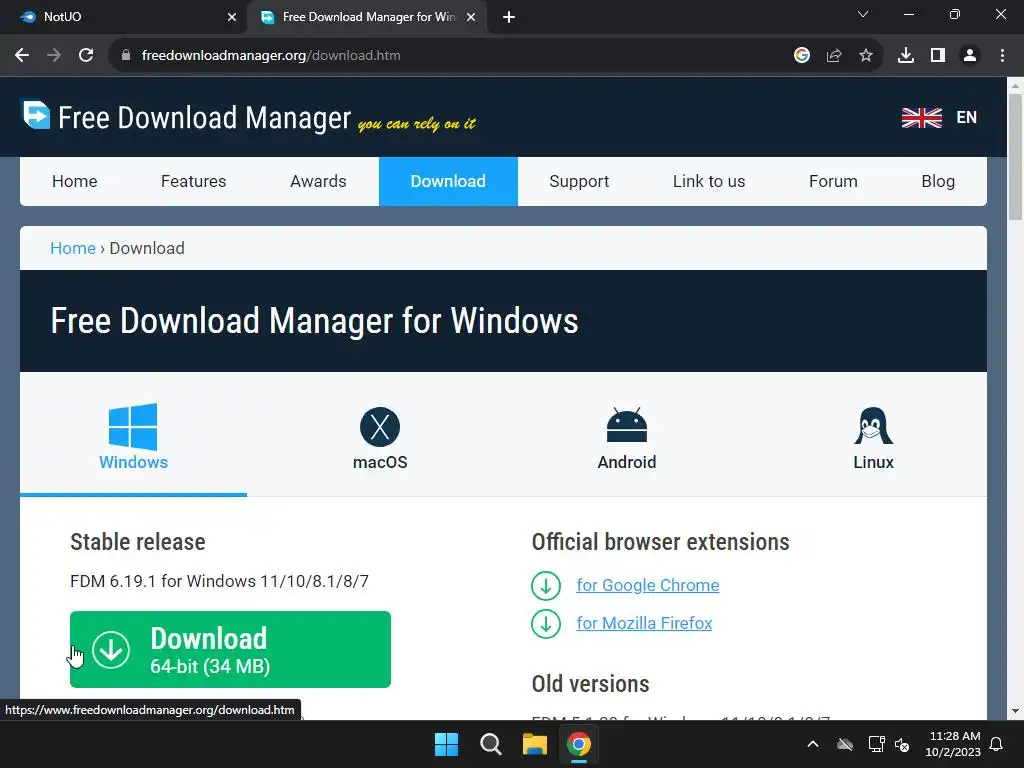
Task: Click the cloud sync tray icon
Action: click(x=845, y=744)
